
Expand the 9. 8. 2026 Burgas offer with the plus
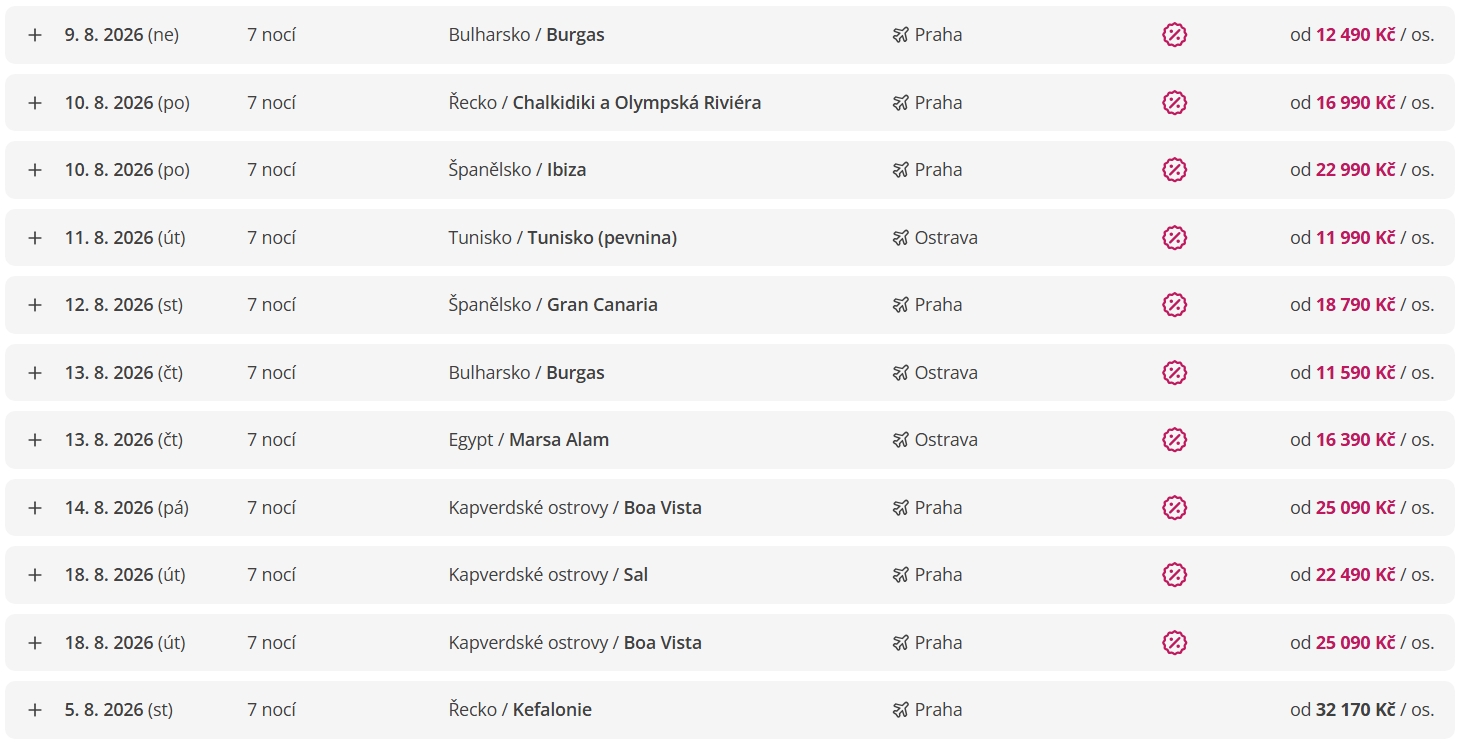point(35,35)
